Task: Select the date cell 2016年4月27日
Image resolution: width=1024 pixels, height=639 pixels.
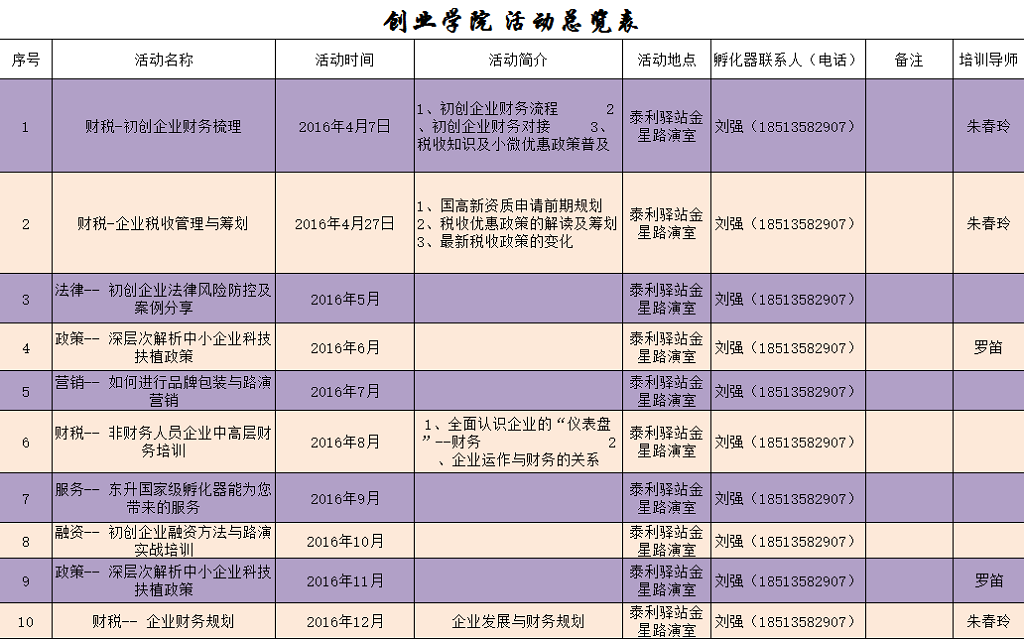Action: pos(345,223)
